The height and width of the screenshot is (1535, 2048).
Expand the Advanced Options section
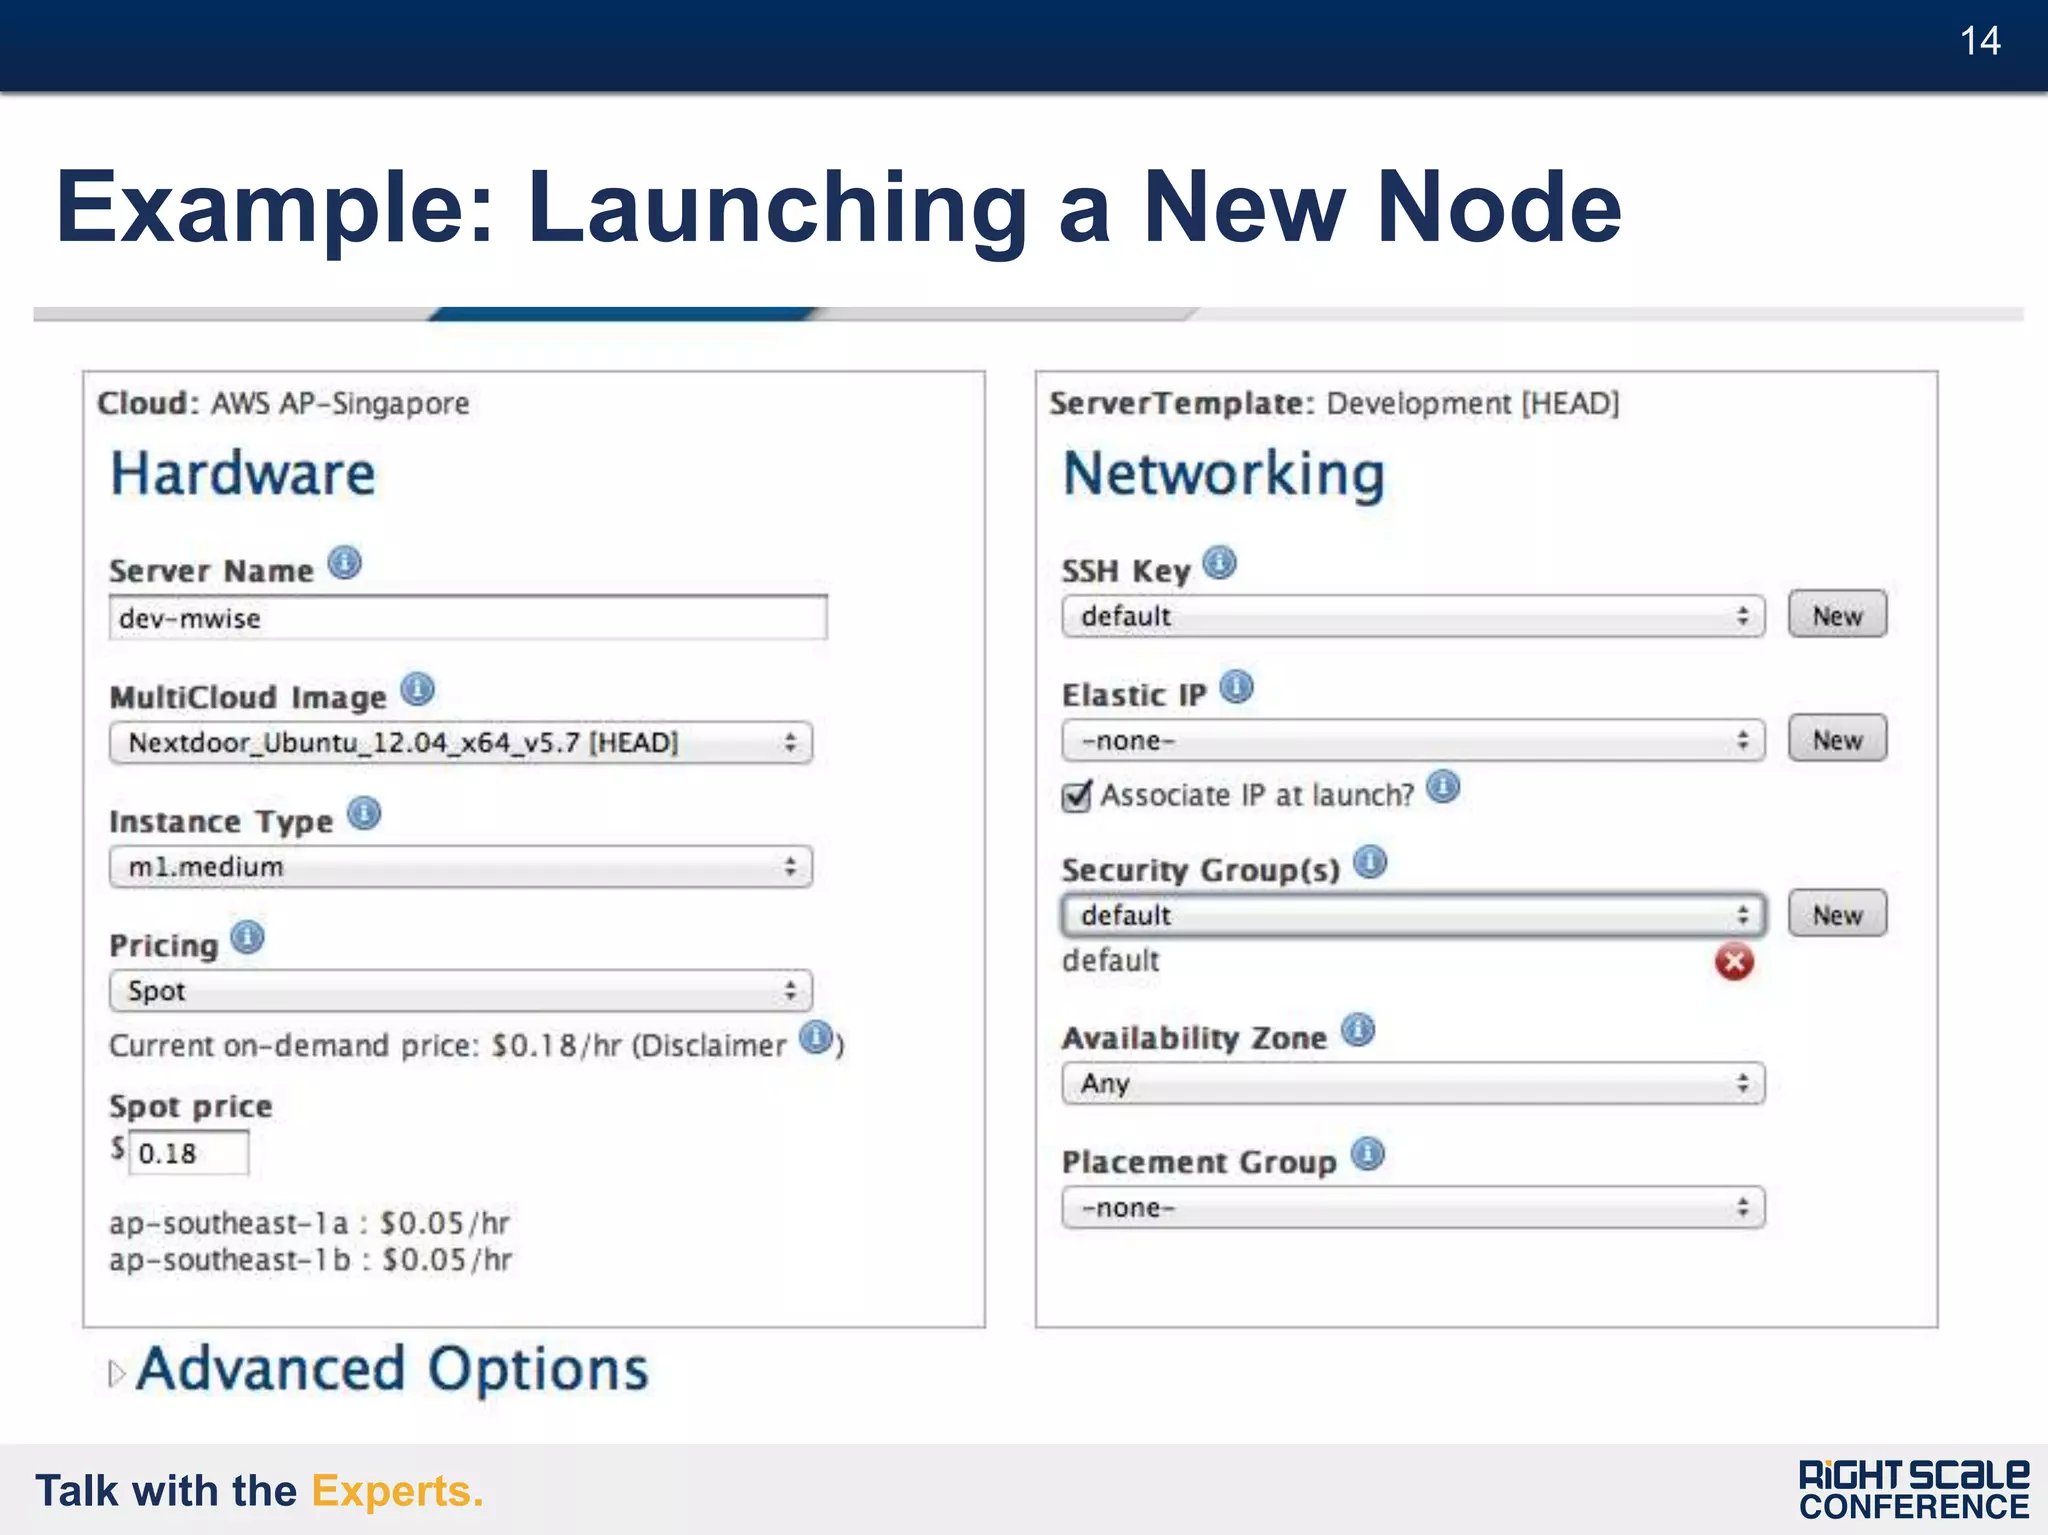click(117, 1374)
